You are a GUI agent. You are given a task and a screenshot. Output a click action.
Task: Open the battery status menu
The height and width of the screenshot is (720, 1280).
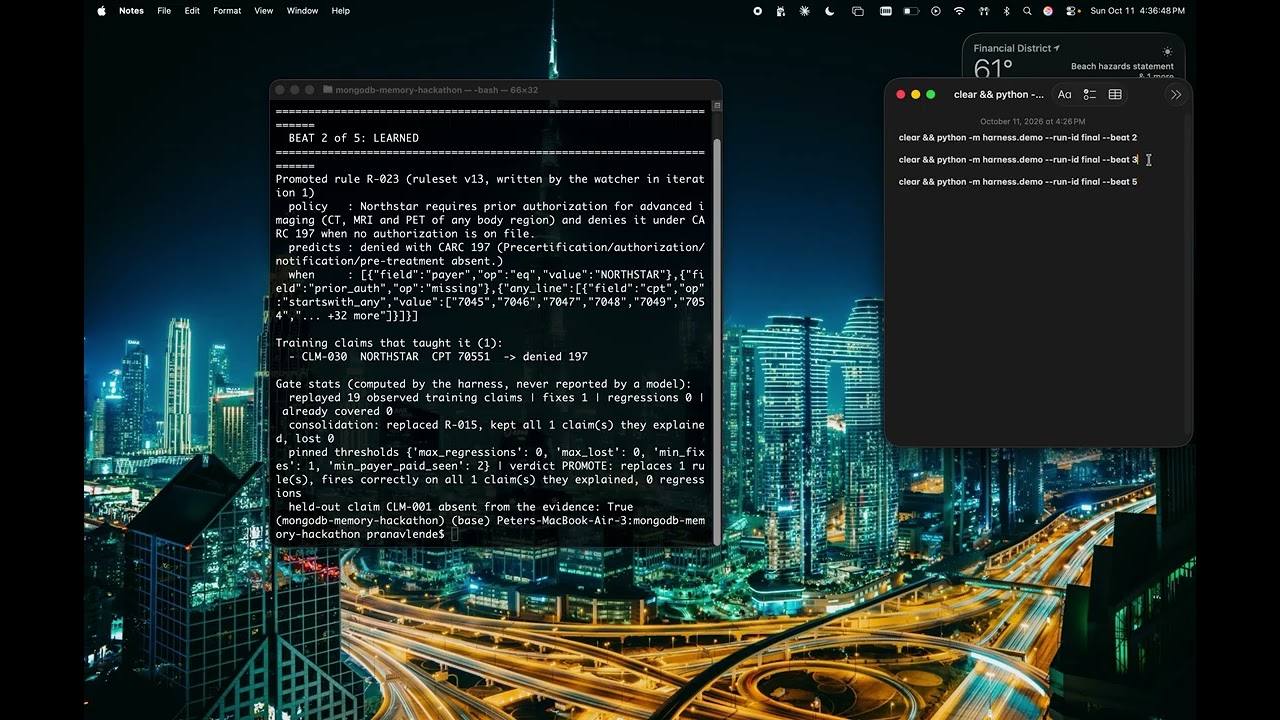911,11
